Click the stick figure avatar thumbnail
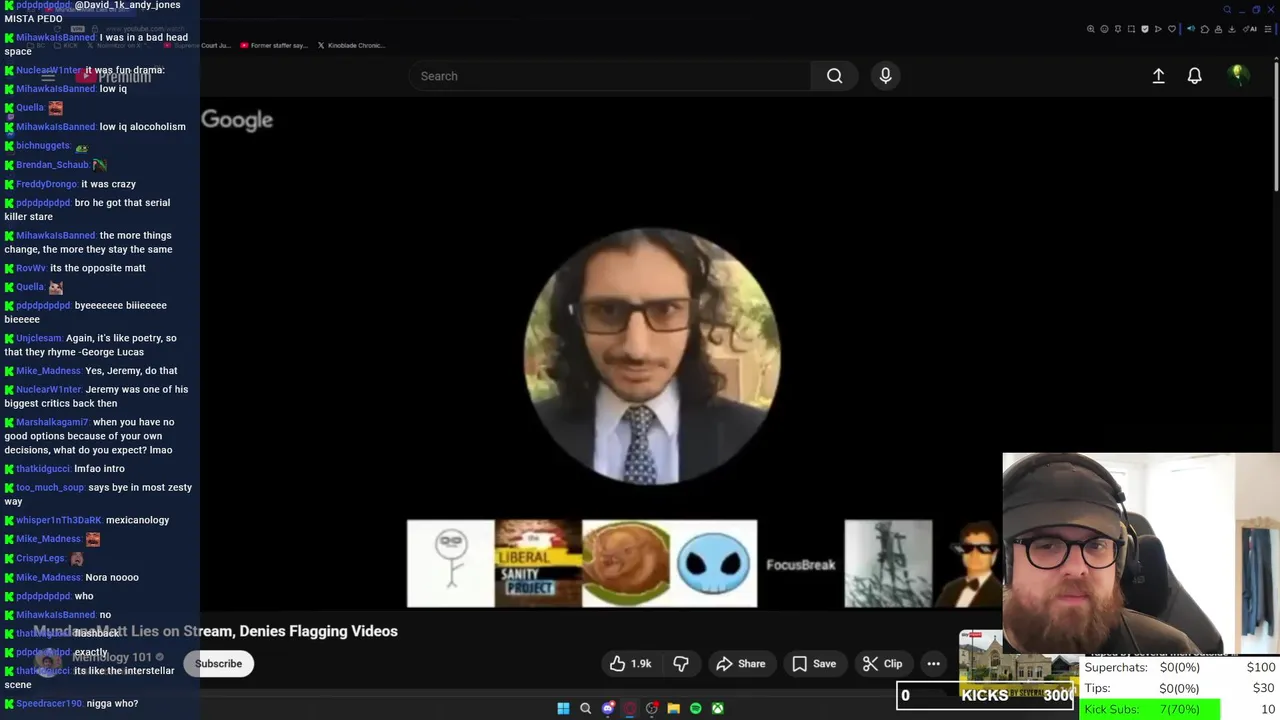 click(x=451, y=564)
